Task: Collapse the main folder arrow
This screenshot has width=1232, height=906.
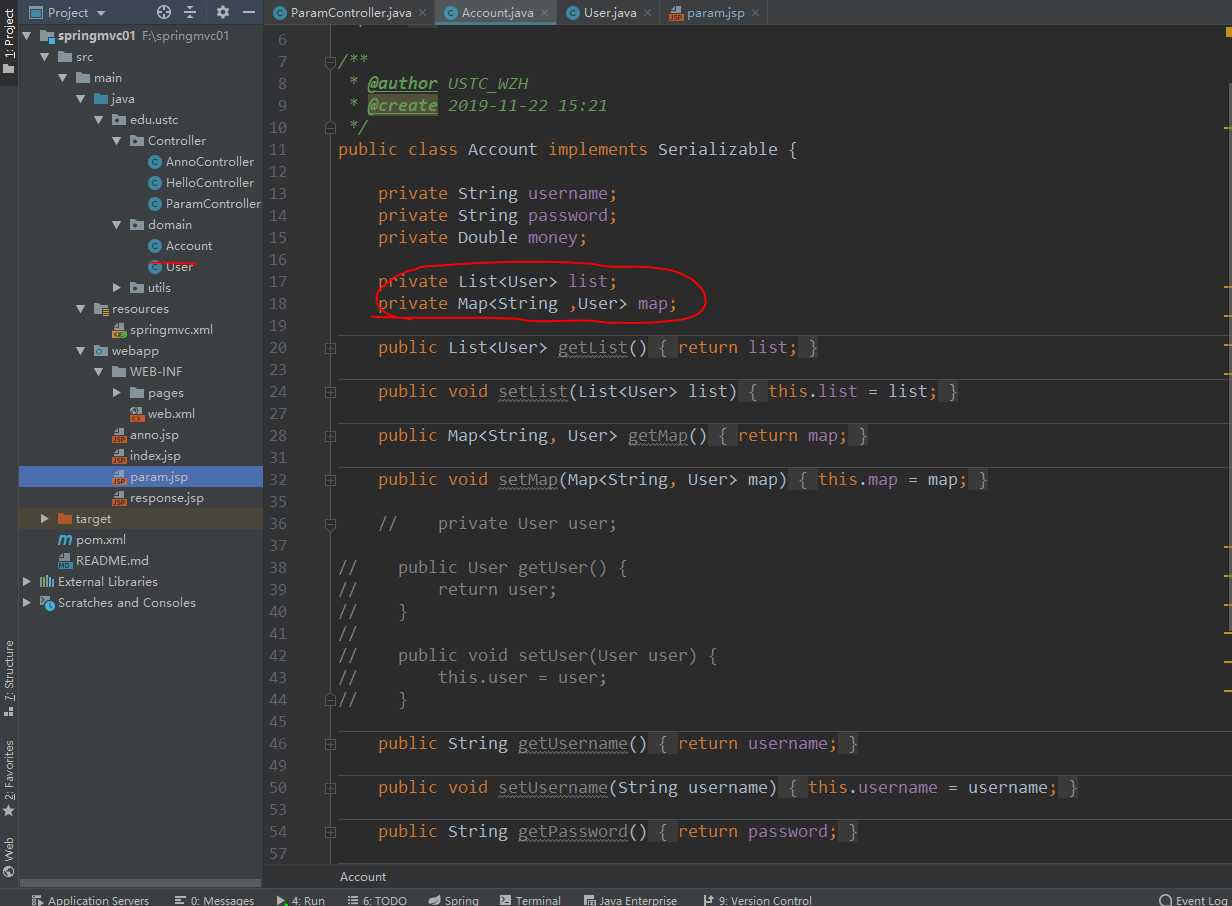Action: (63, 77)
